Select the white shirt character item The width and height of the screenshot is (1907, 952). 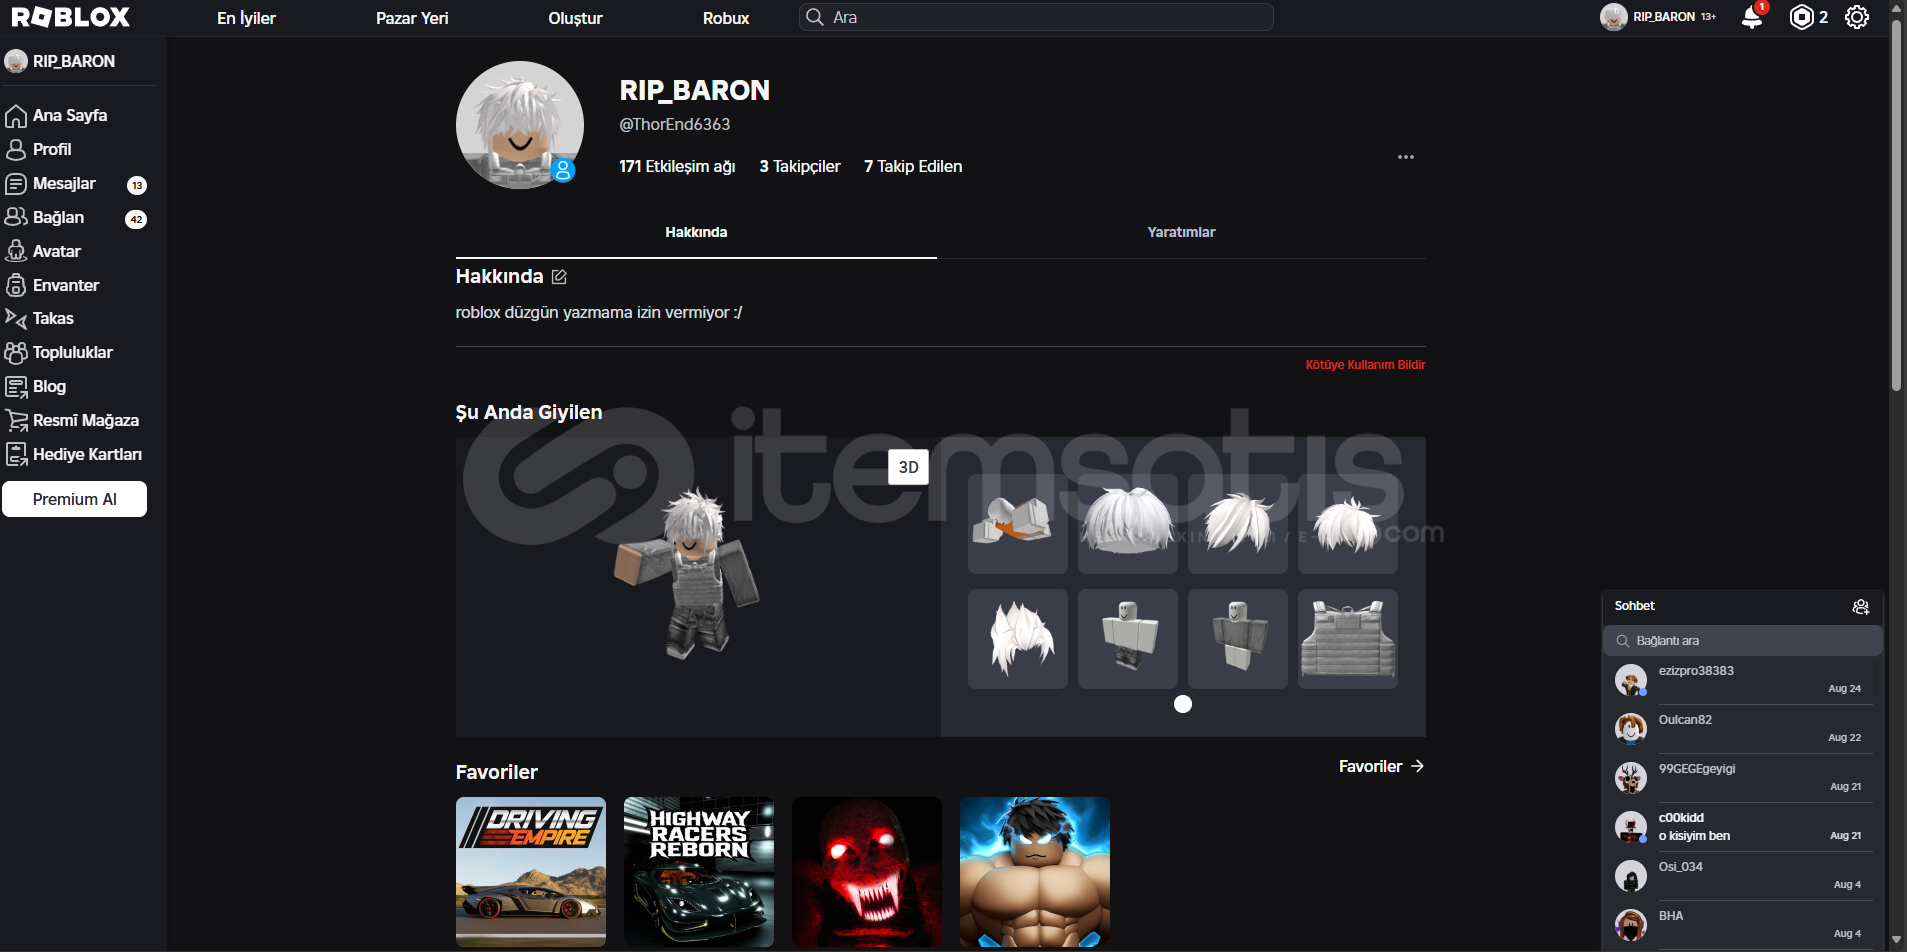1128,639
